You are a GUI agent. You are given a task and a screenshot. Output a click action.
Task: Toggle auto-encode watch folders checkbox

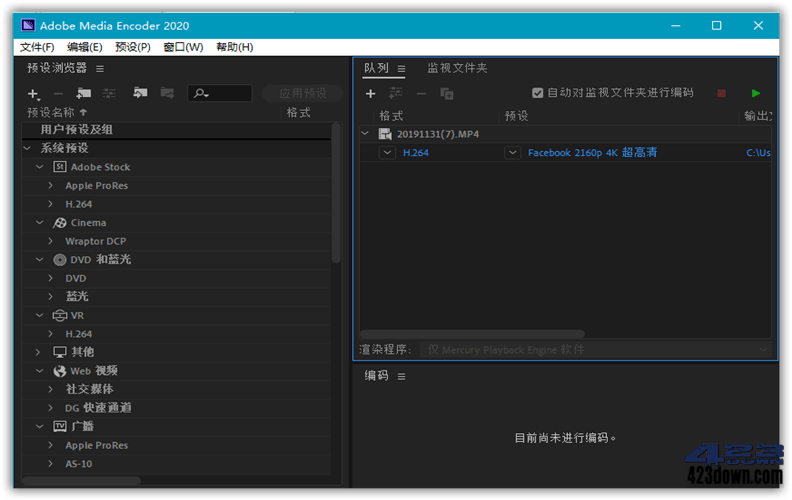coord(538,93)
